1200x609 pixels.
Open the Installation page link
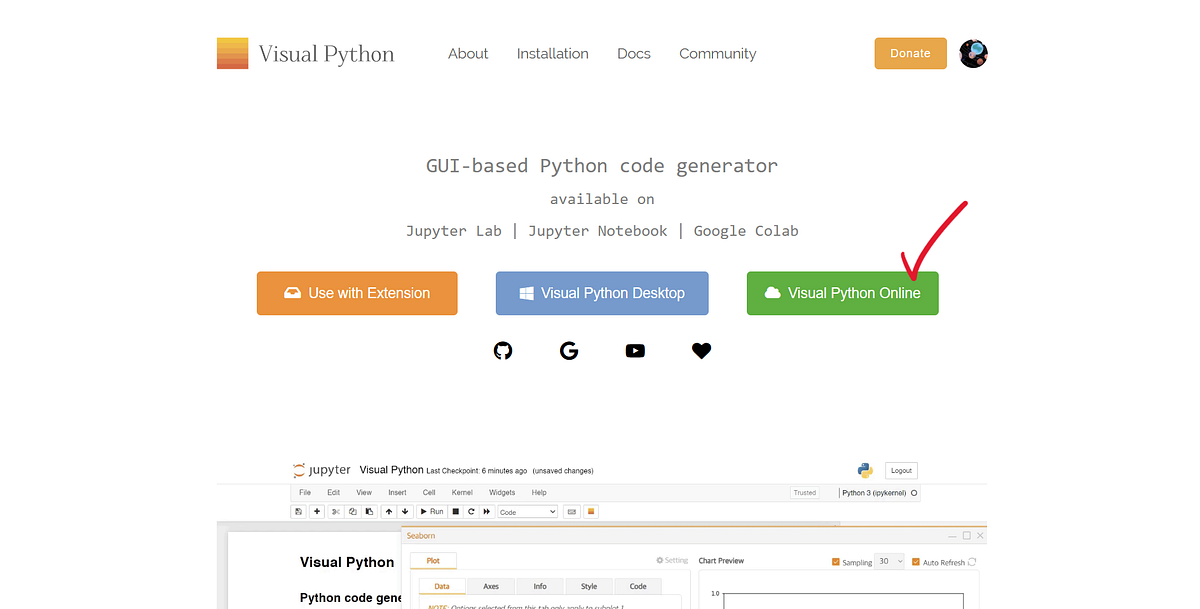(552, 54)
